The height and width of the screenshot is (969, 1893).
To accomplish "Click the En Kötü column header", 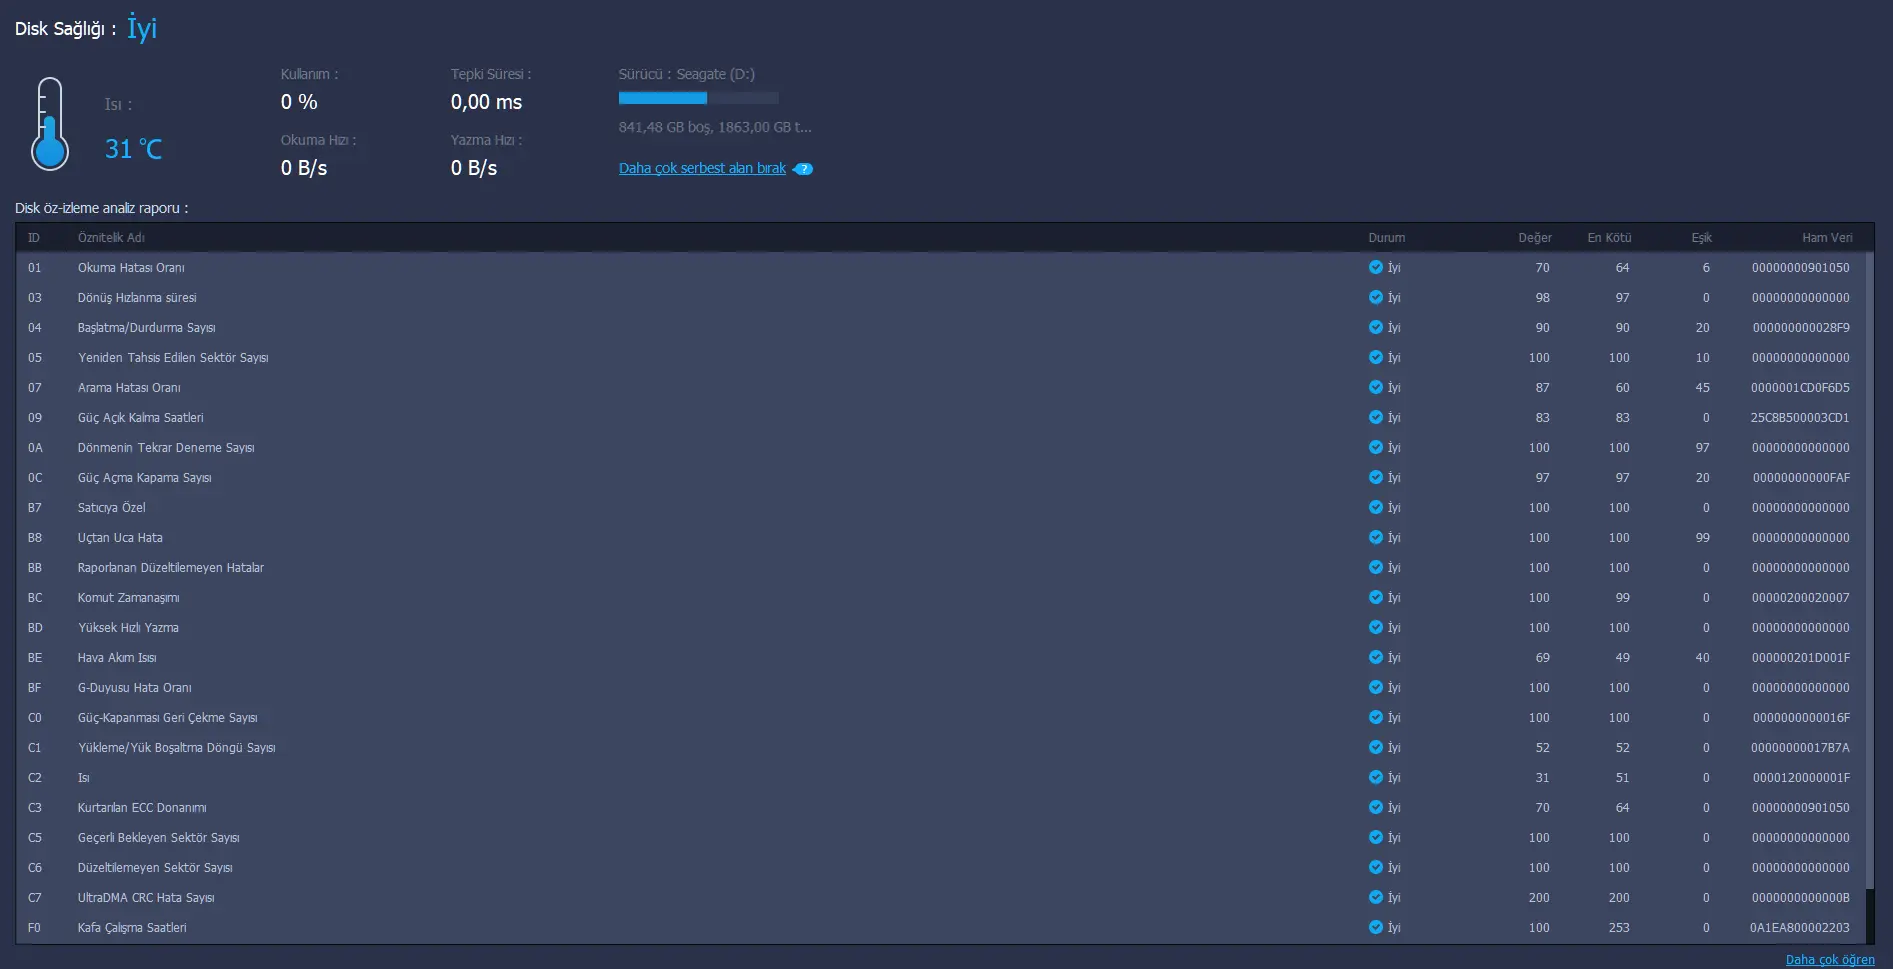I will point(1609,238).
